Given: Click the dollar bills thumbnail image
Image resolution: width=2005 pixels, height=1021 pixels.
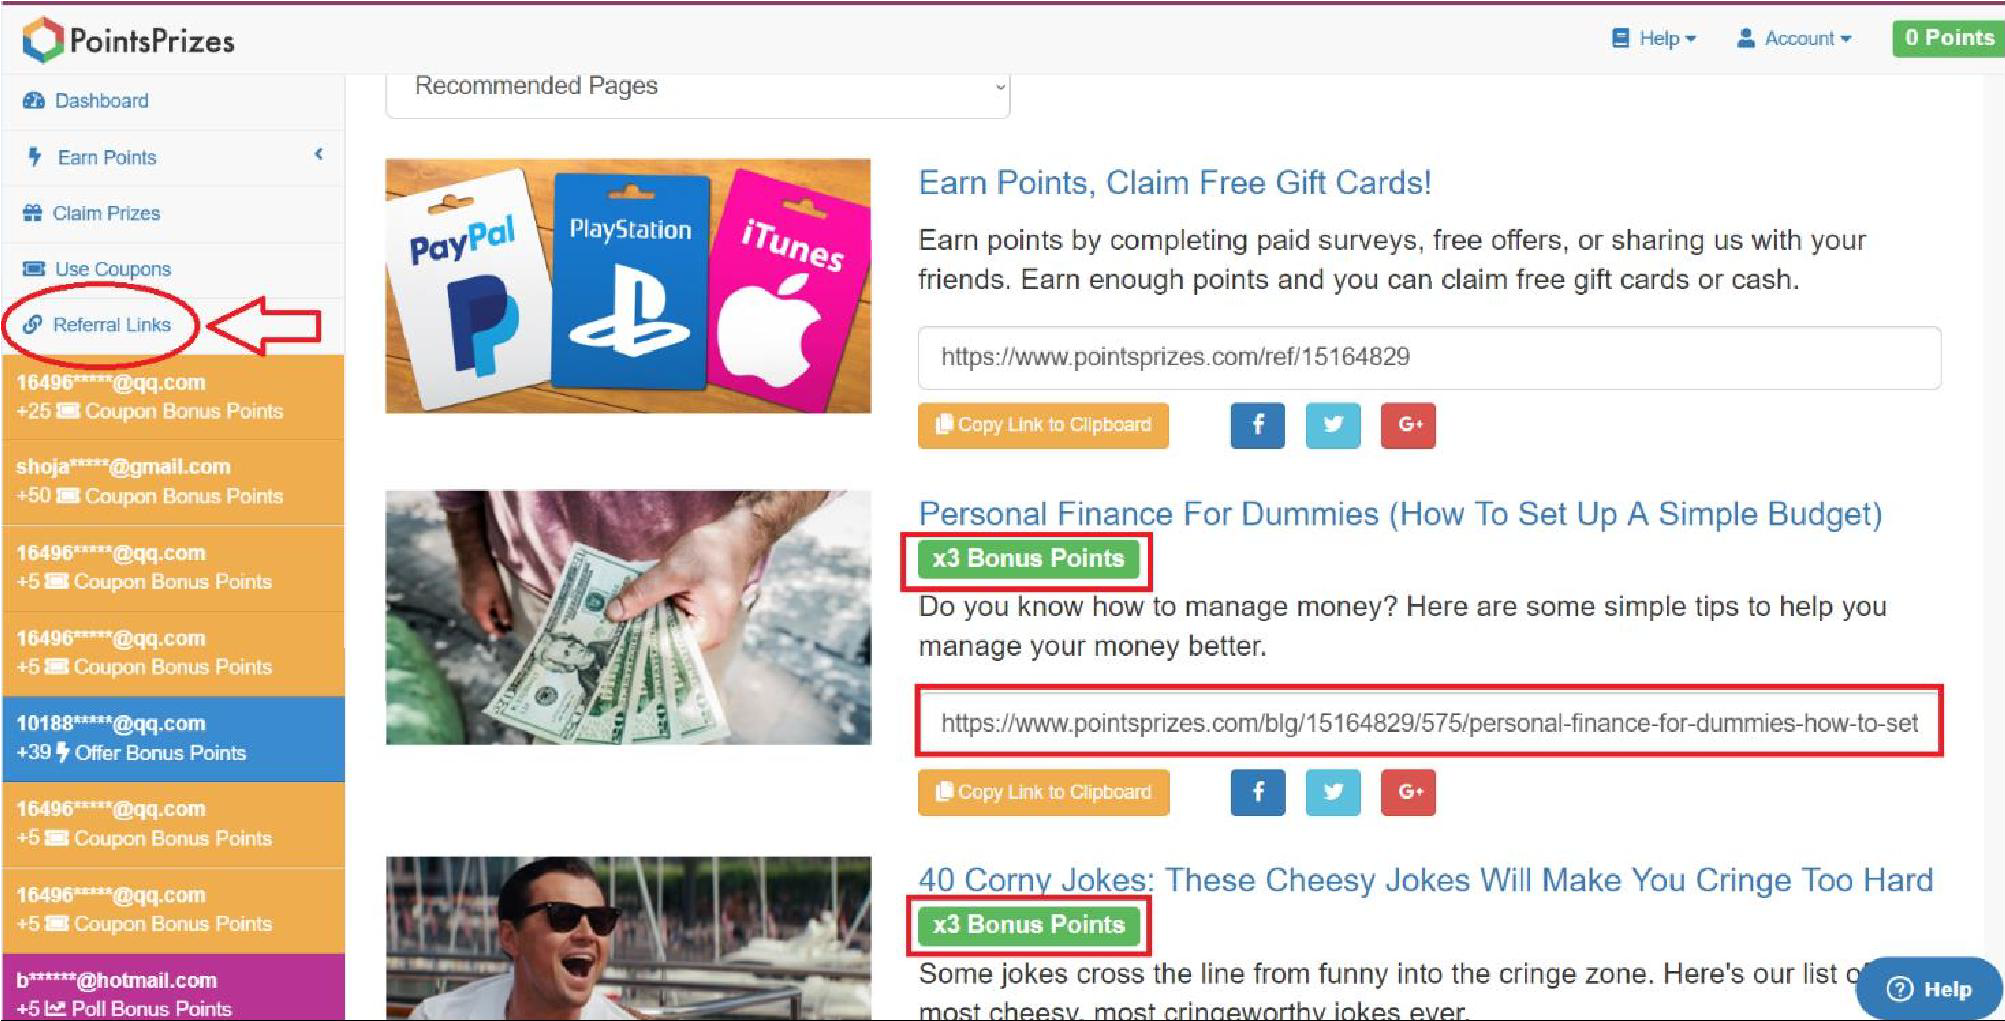Looking at the screenshot, I should tap(628, 617).
